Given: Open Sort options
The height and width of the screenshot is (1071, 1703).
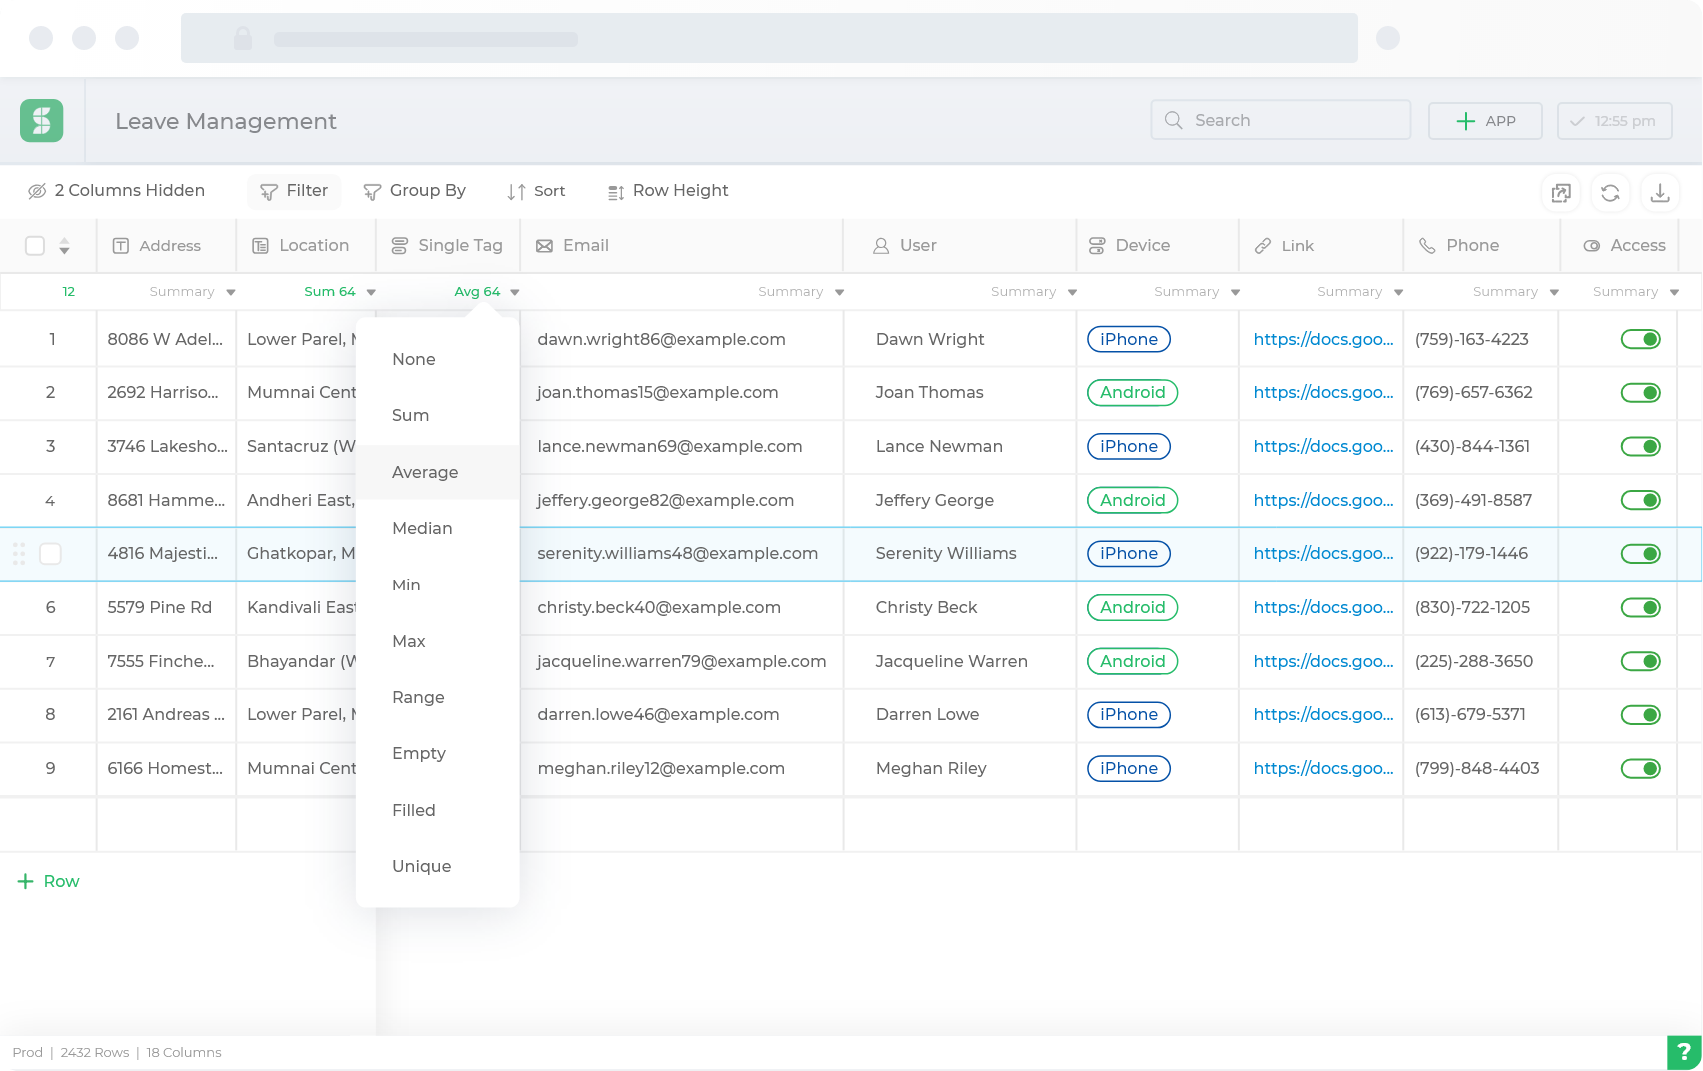Looking at the screenshot, I should pos(537,191).
